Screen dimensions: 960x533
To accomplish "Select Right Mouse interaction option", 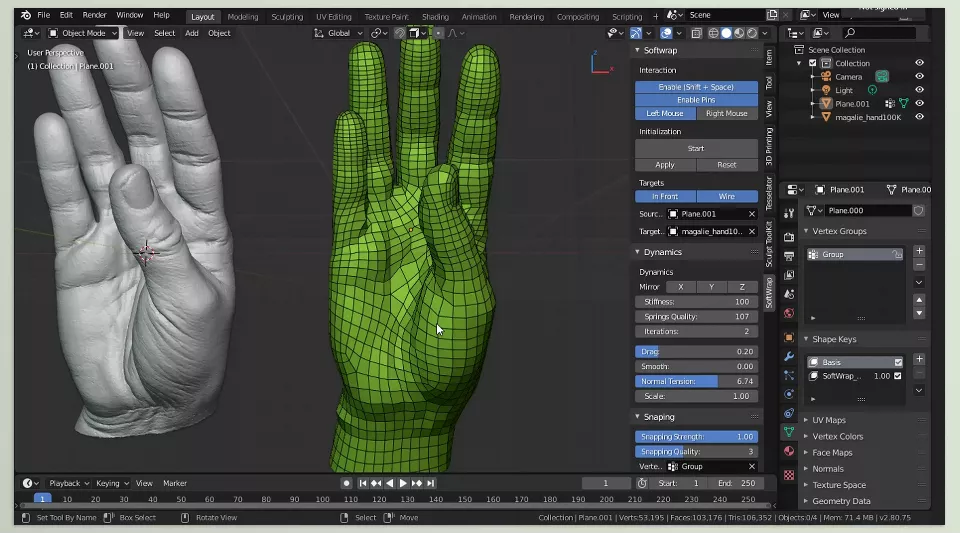I will (727, 113).
